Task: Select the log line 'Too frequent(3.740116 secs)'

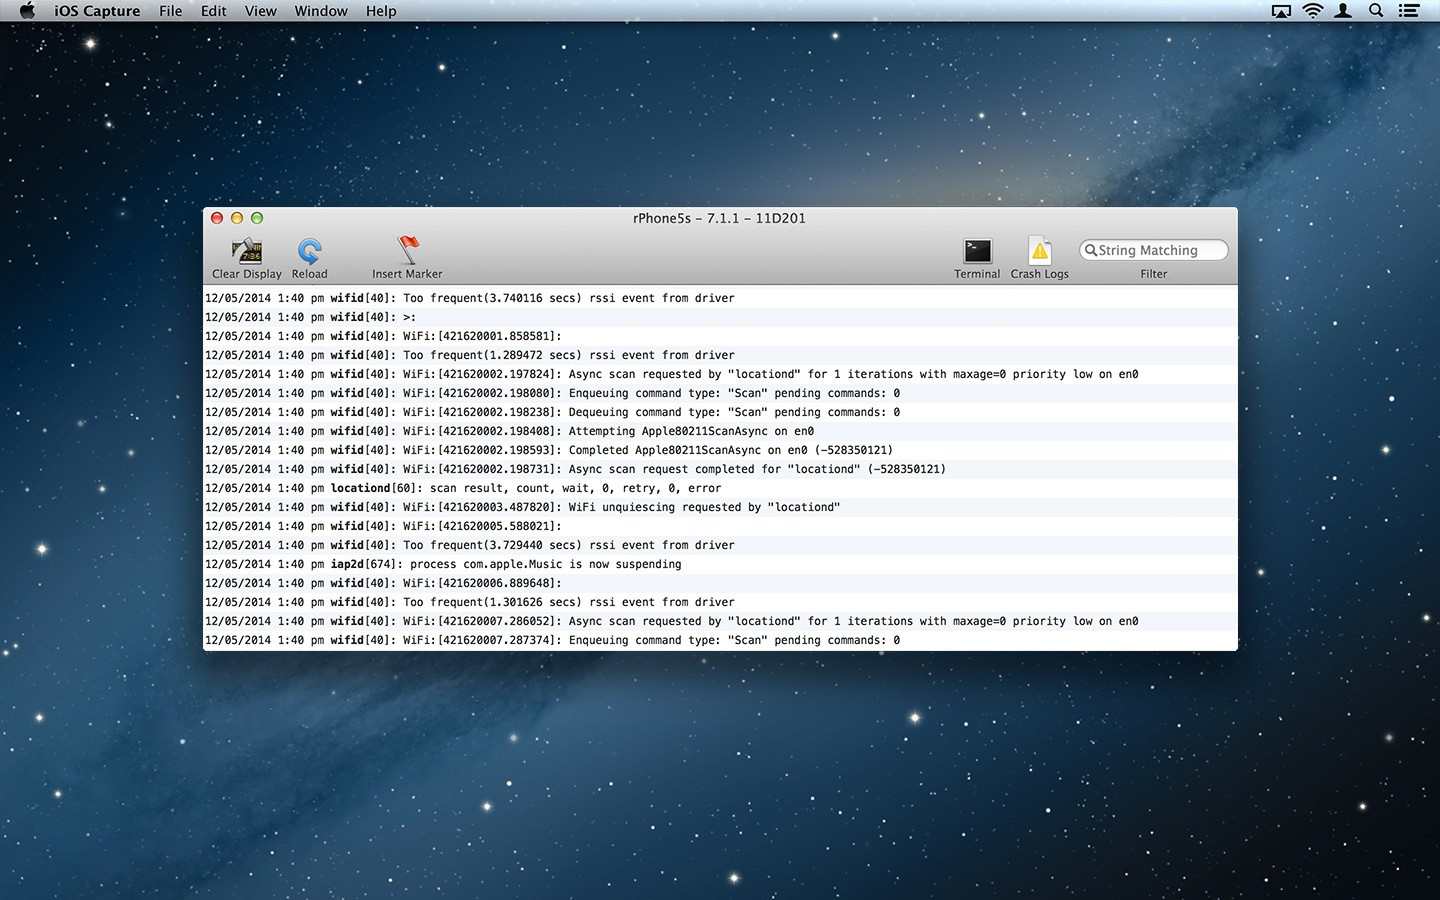Action: (720, 298)
